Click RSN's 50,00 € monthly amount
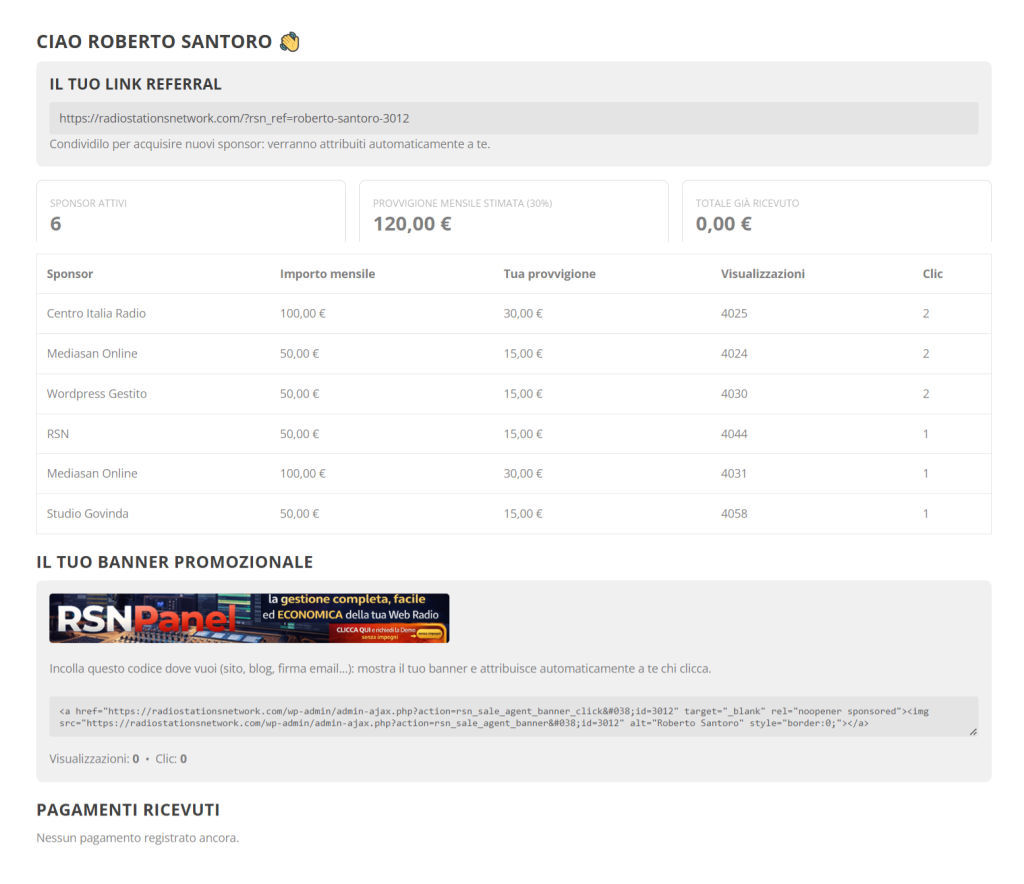1024x884 pixels. point(299,434)
